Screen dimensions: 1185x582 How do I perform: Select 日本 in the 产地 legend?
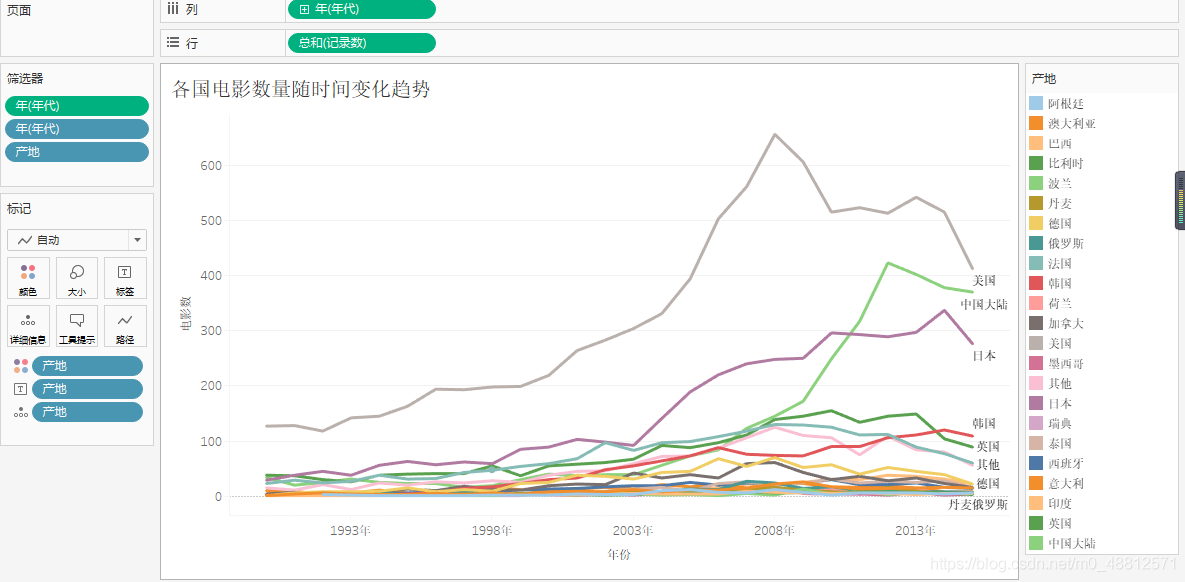1059,403
